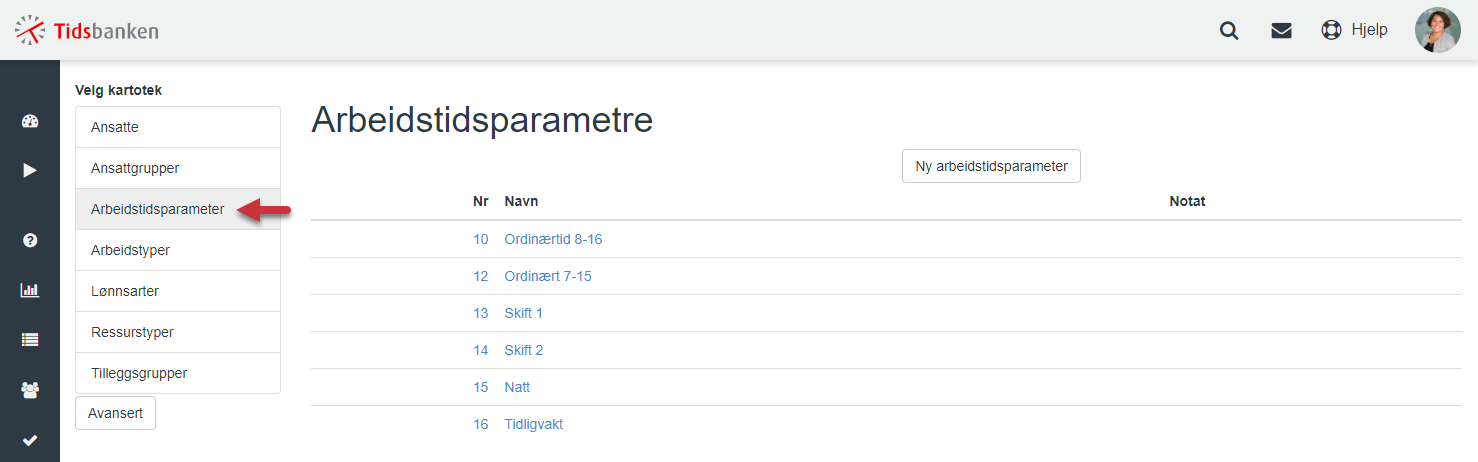Open the messages envelope icon
1478x462 pixels.
[1281, 30]
